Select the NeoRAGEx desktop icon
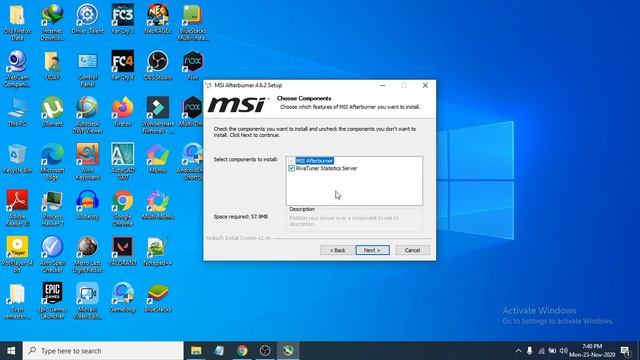This screenshot has height=360, width=640. (158, 19)
